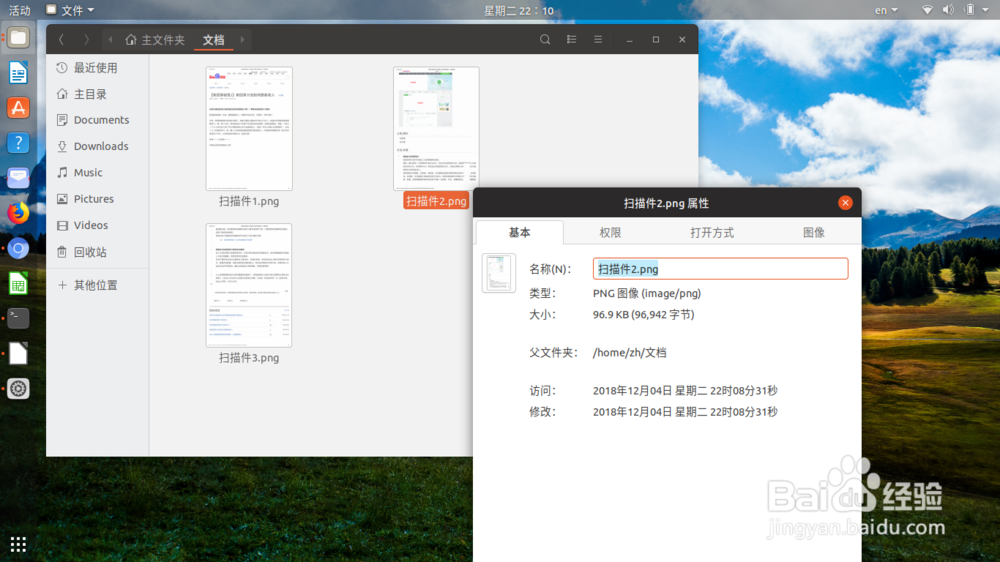Open Videos in the sidebar
This screenshot has height=562, width=1000.
(x=98, y=225)
